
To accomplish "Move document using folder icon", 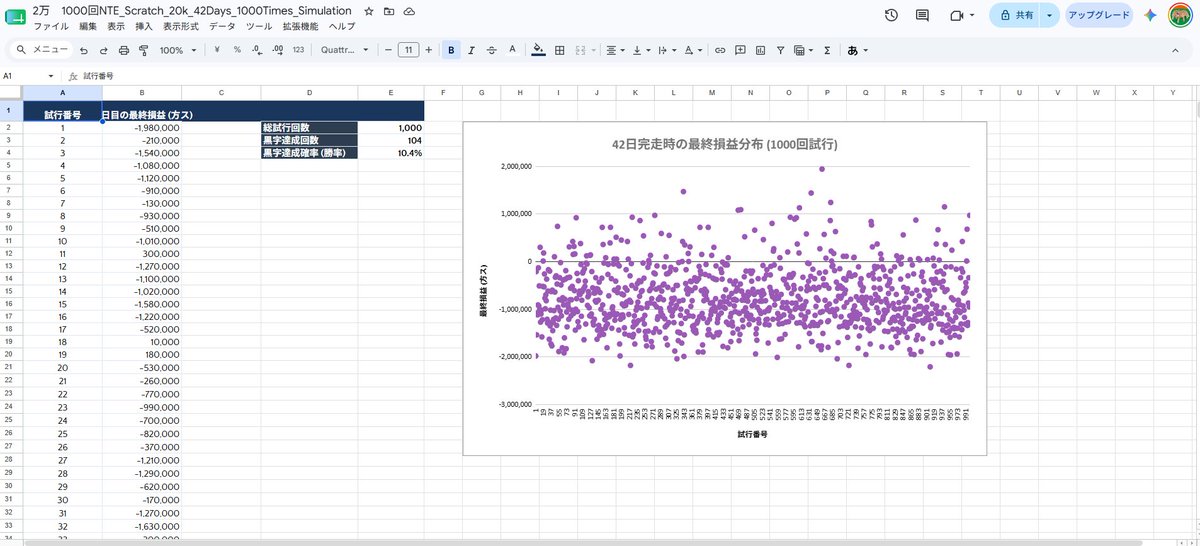I will pos(389,10).
